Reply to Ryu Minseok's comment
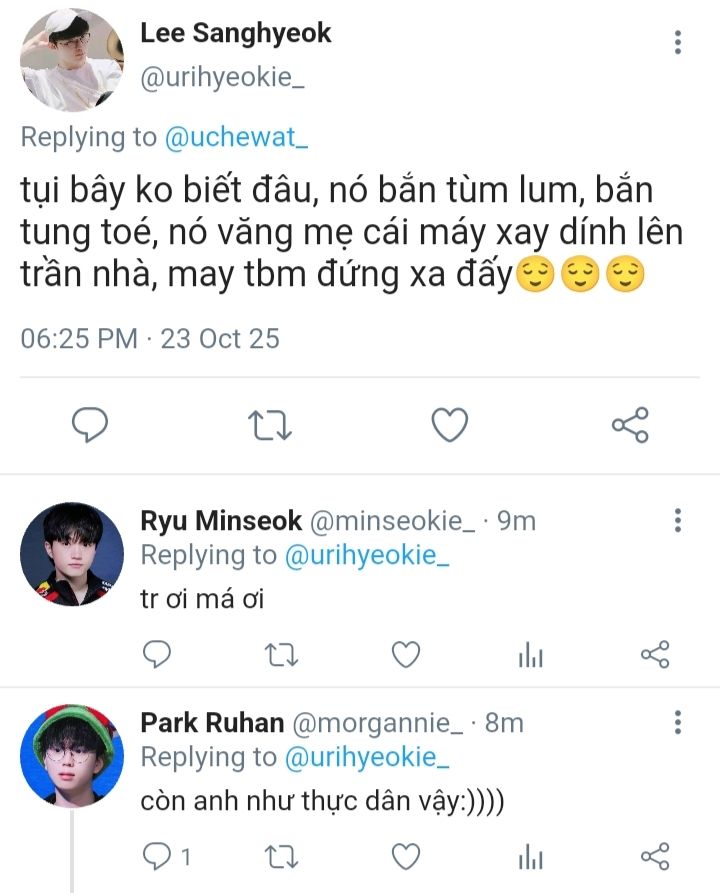Viewport: 720px width, 893px height. (x=156, y=655)
